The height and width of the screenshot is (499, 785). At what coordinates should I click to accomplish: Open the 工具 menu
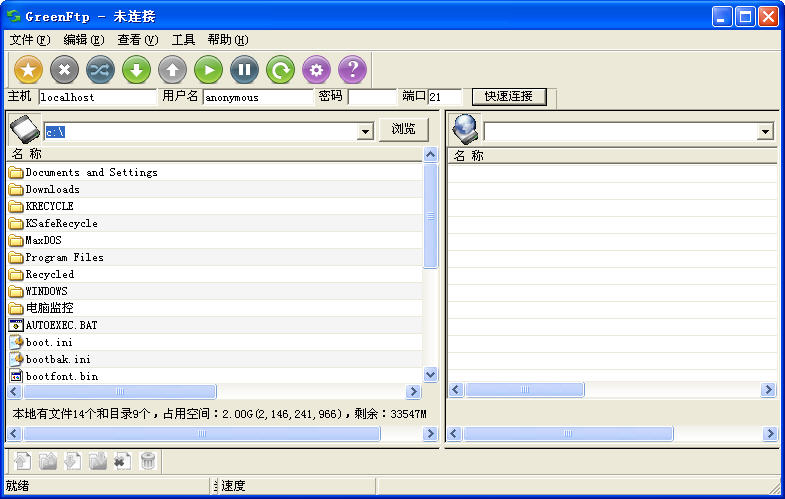tap(183, 40)
